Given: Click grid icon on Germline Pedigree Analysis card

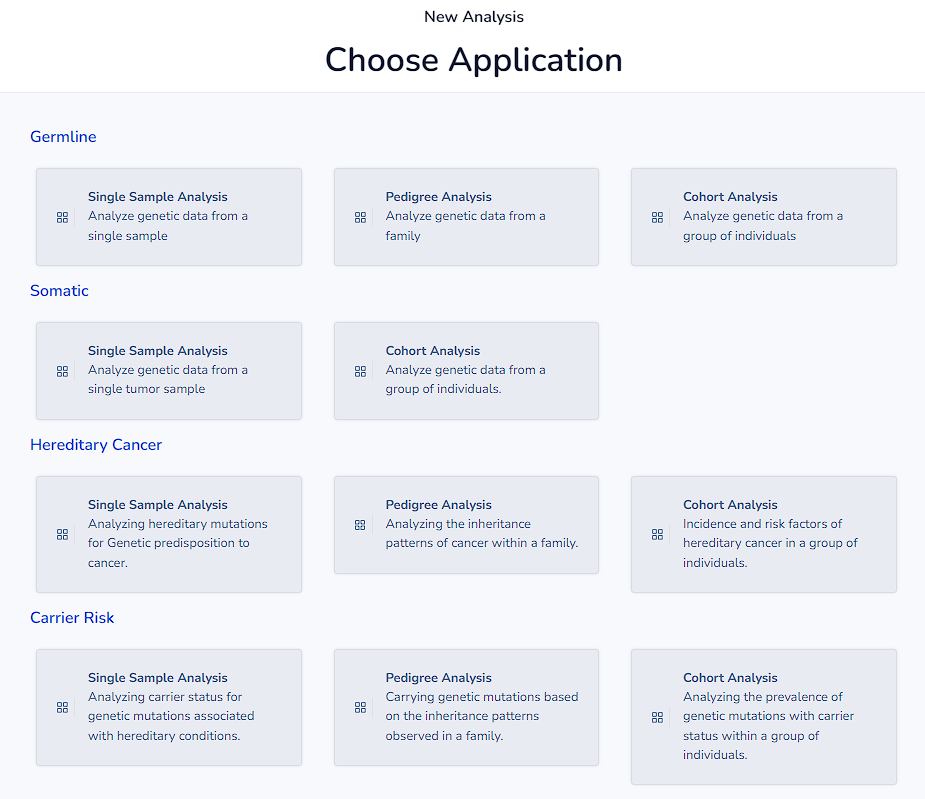Looking at the screenshot, I should (x=360, y=217).
